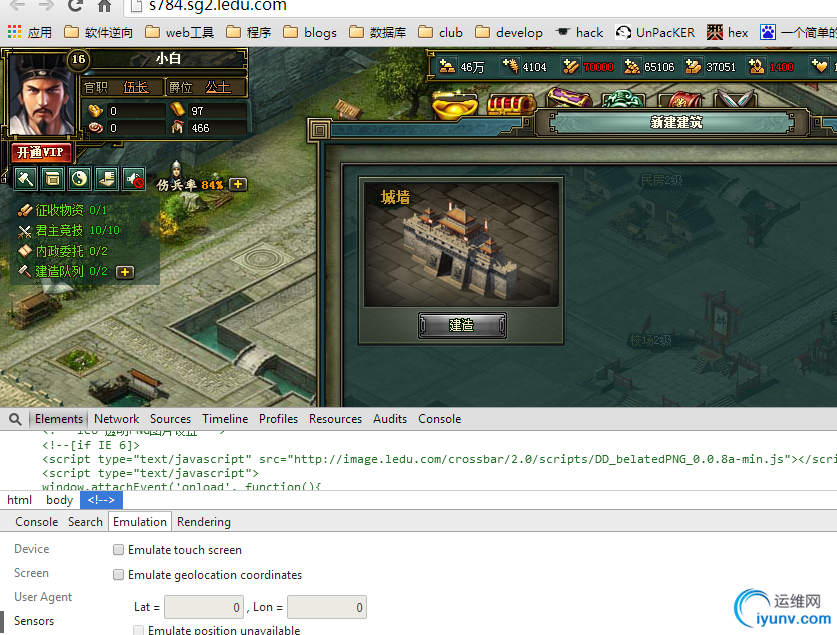Enable Emulate geolocation coordinates checkbox
Image resolution: width=837 pixels, height=635 pixels.
pos(119,575)
